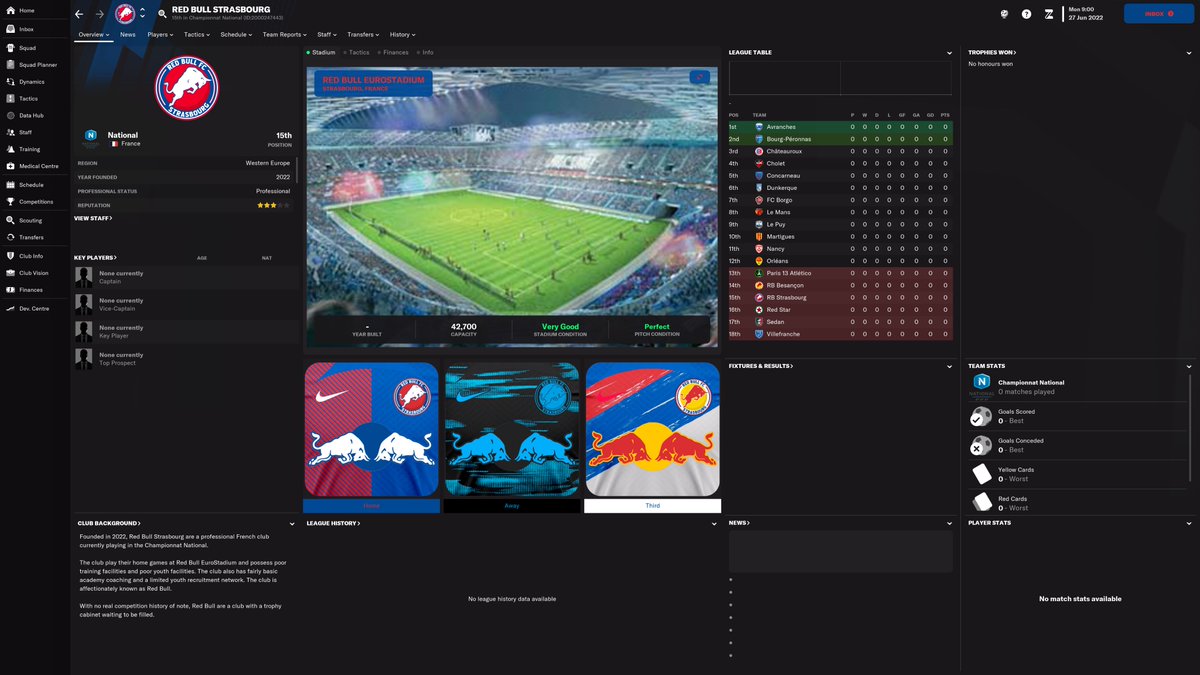
Task: Open the help question mark icon
Action: click(x=1026, y=14)
